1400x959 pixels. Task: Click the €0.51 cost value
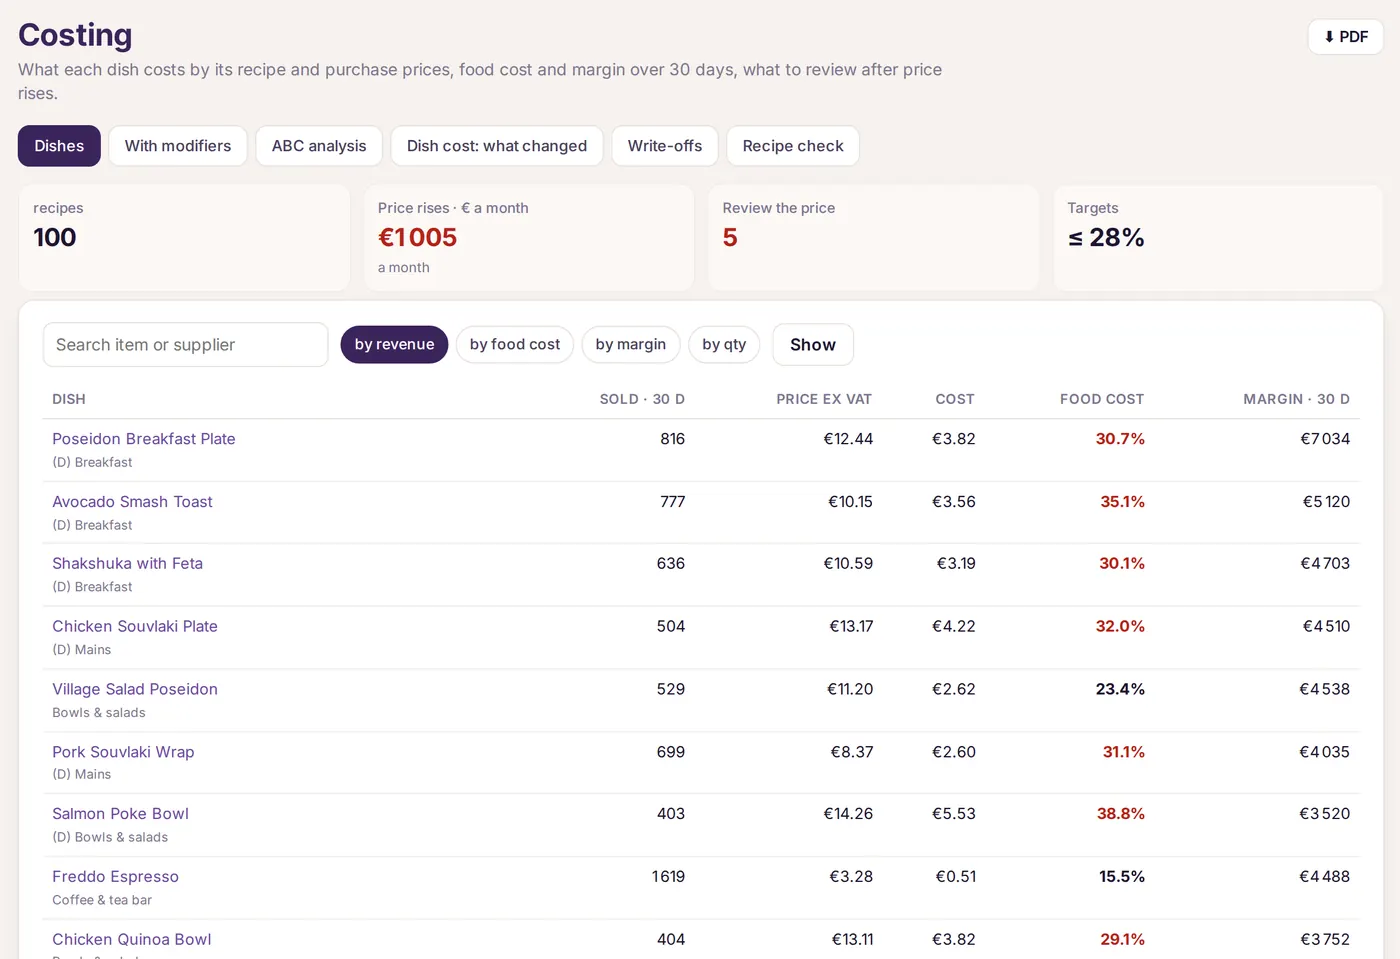tap(955, 877)
